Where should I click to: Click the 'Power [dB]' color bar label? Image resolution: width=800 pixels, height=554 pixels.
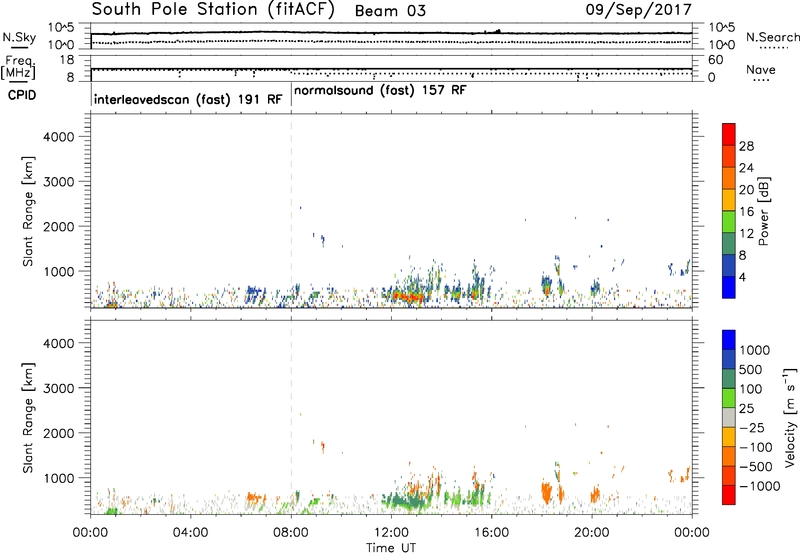[764, 211]
